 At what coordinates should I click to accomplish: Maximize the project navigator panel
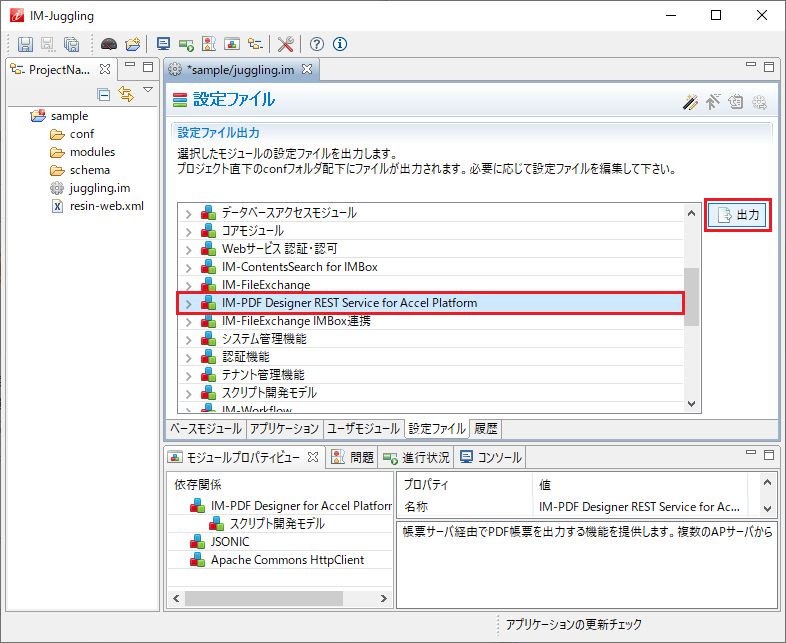point(148,67)
